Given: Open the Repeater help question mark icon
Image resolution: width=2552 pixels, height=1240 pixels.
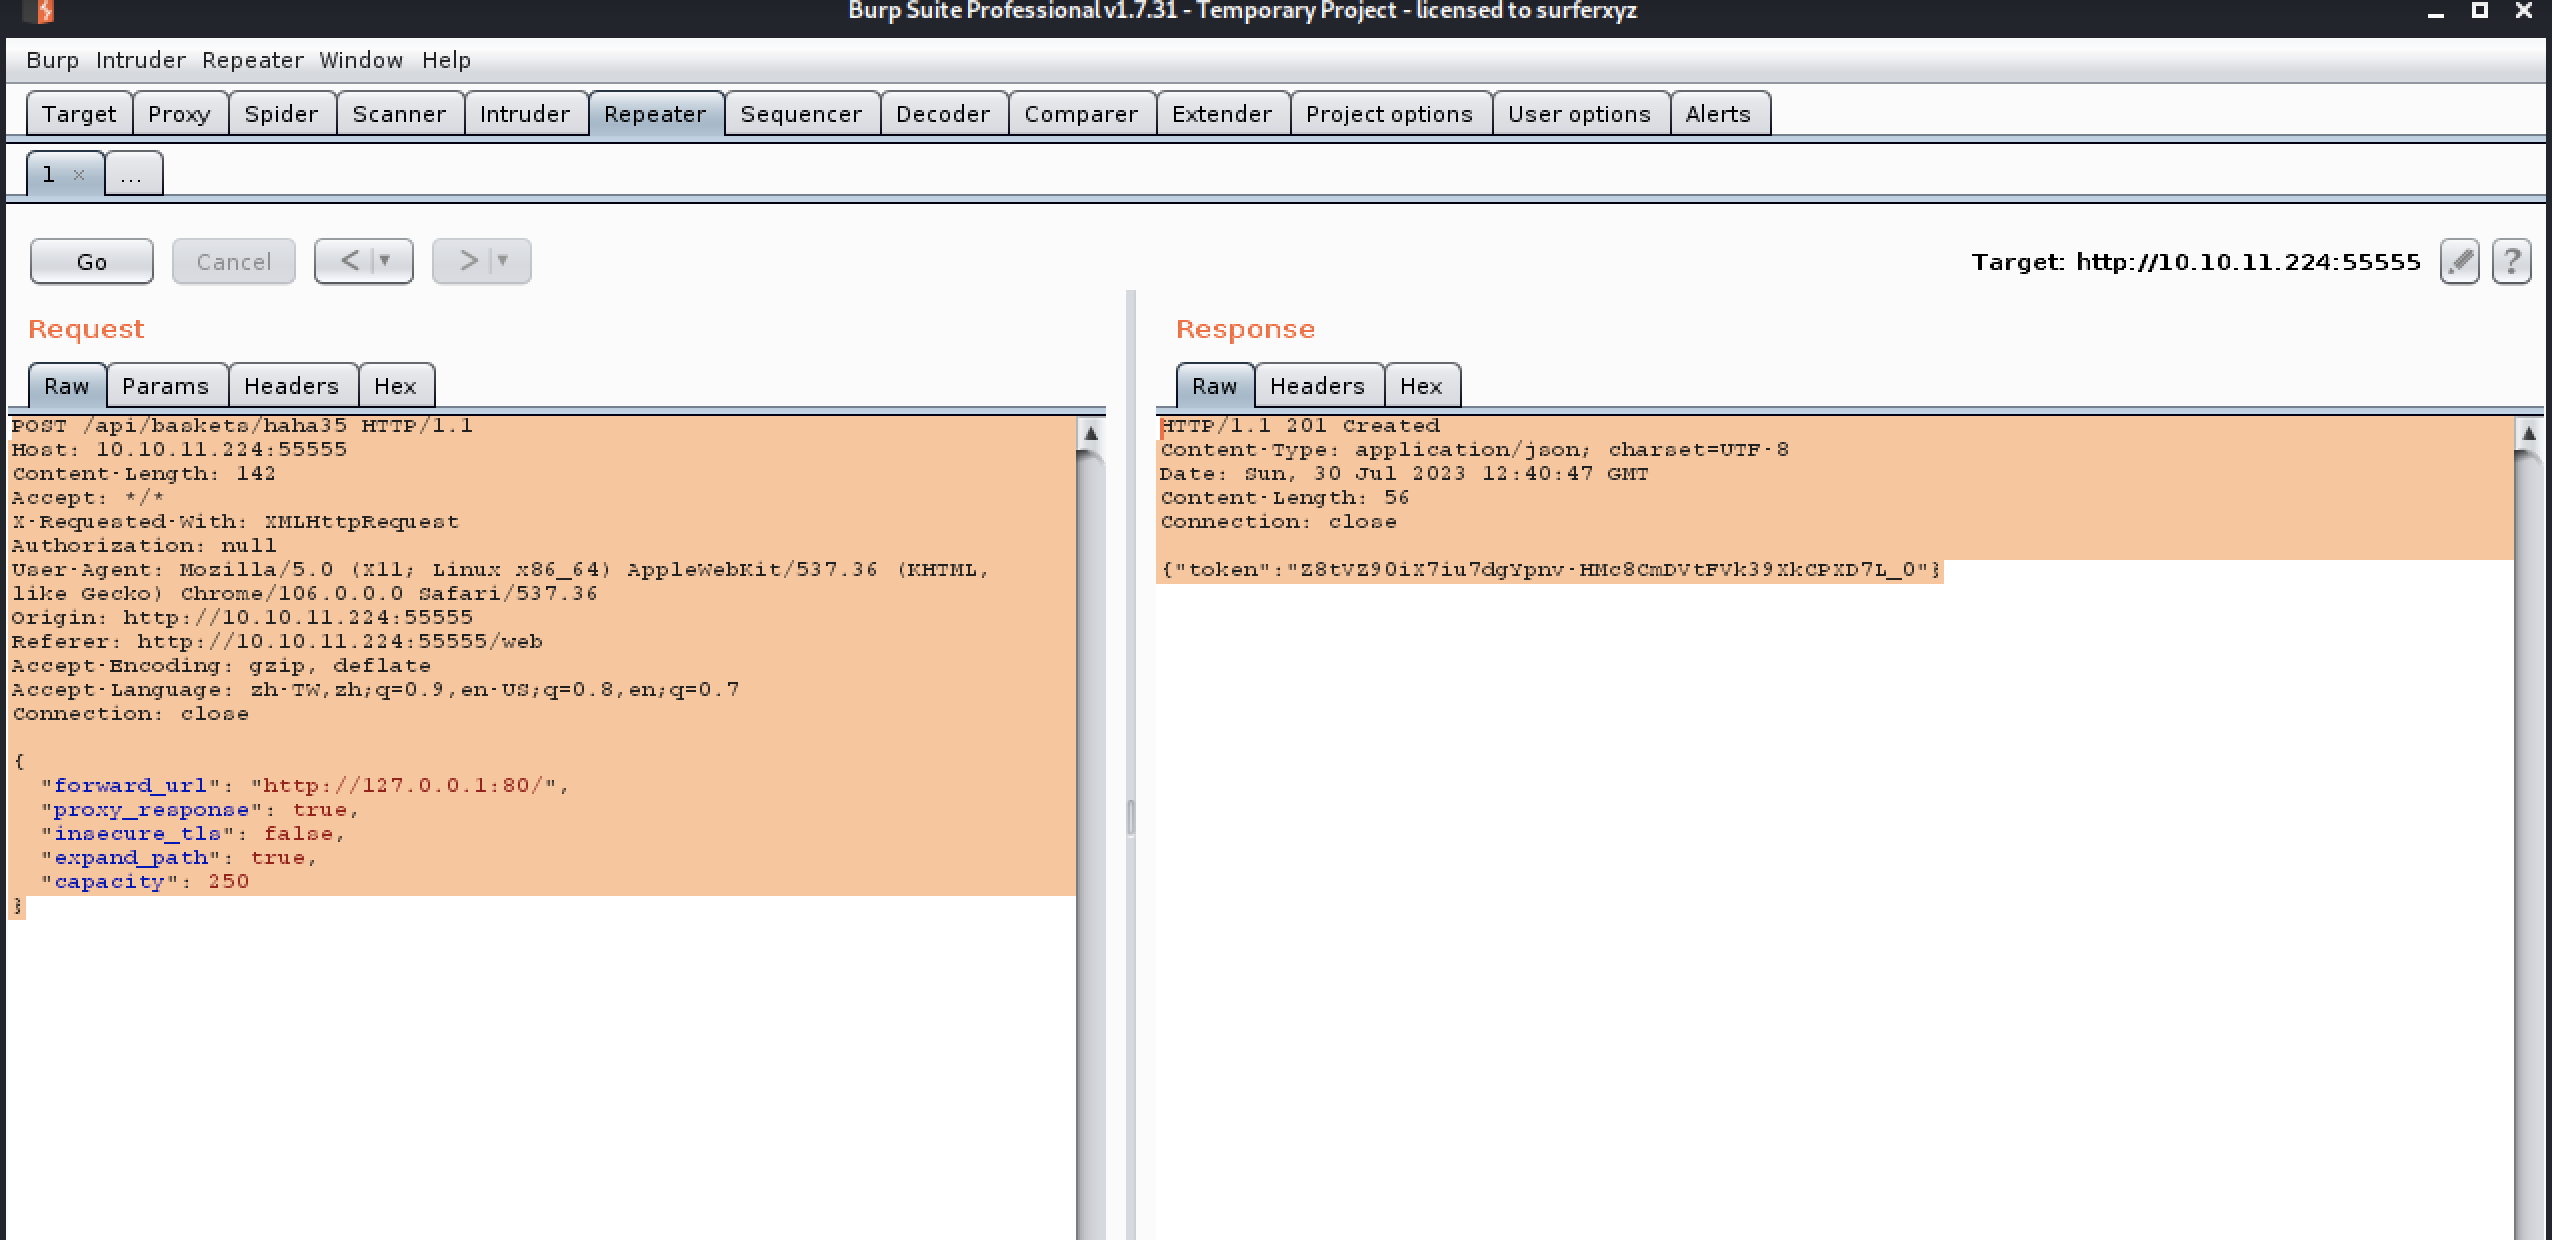Looking at the screenshot, I should pyautogui.click(x=2511, y=262).
